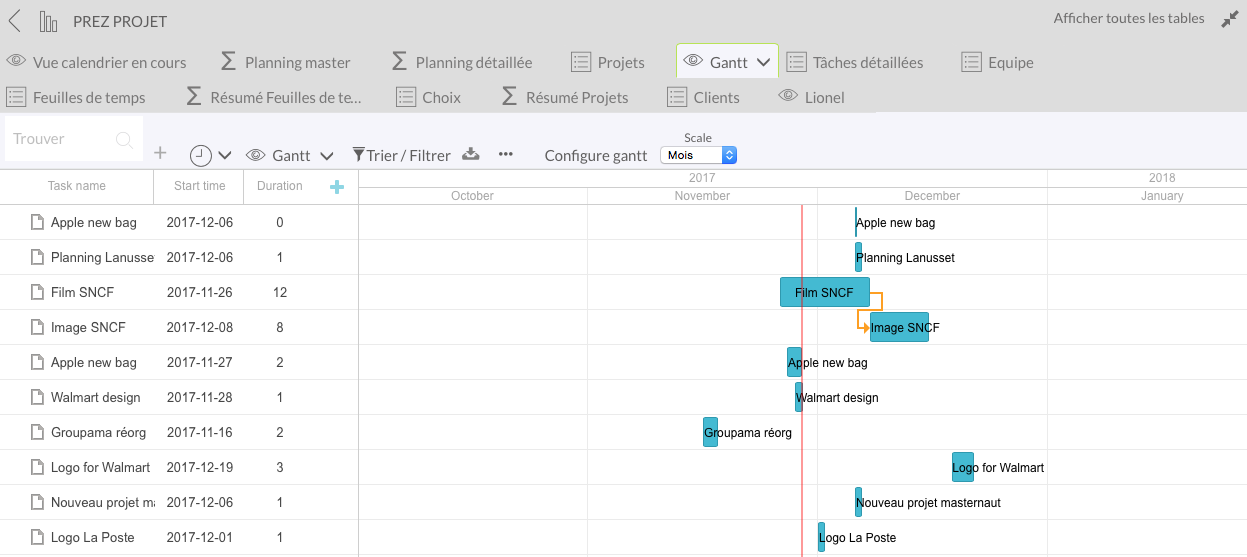Click the December month header
1247x557 pixels.
932,196
